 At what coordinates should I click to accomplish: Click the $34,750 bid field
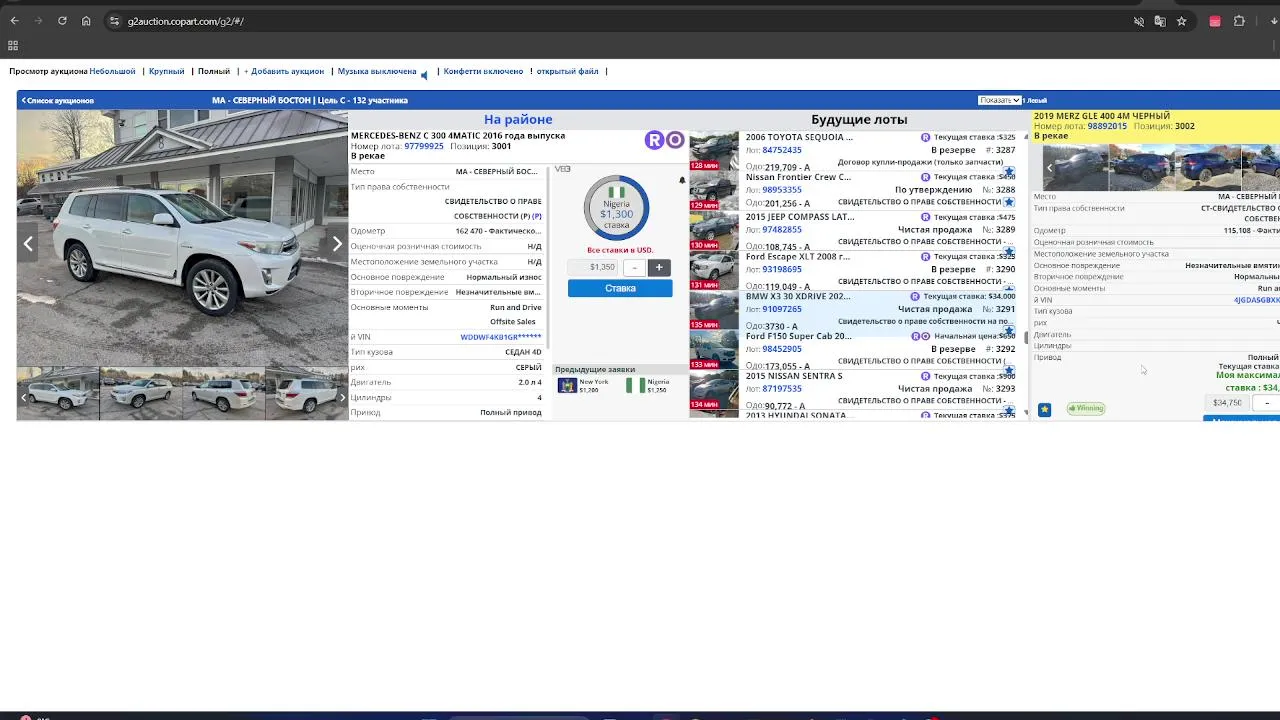pos(1227,403)
